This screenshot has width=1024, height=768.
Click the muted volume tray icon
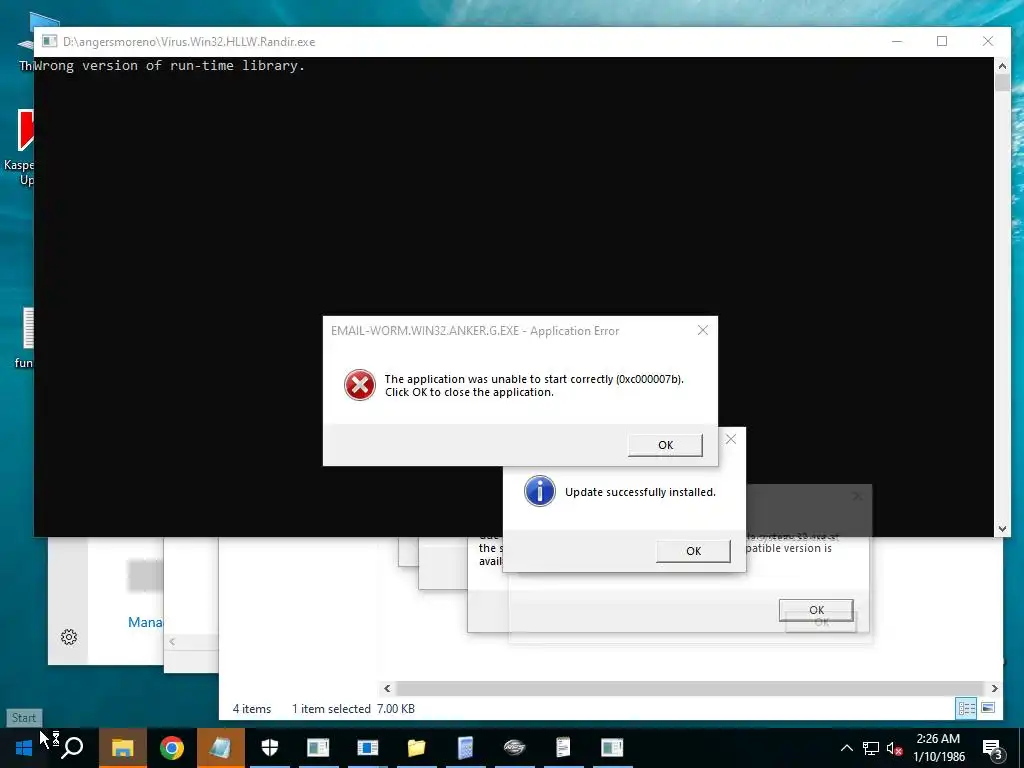895,748
